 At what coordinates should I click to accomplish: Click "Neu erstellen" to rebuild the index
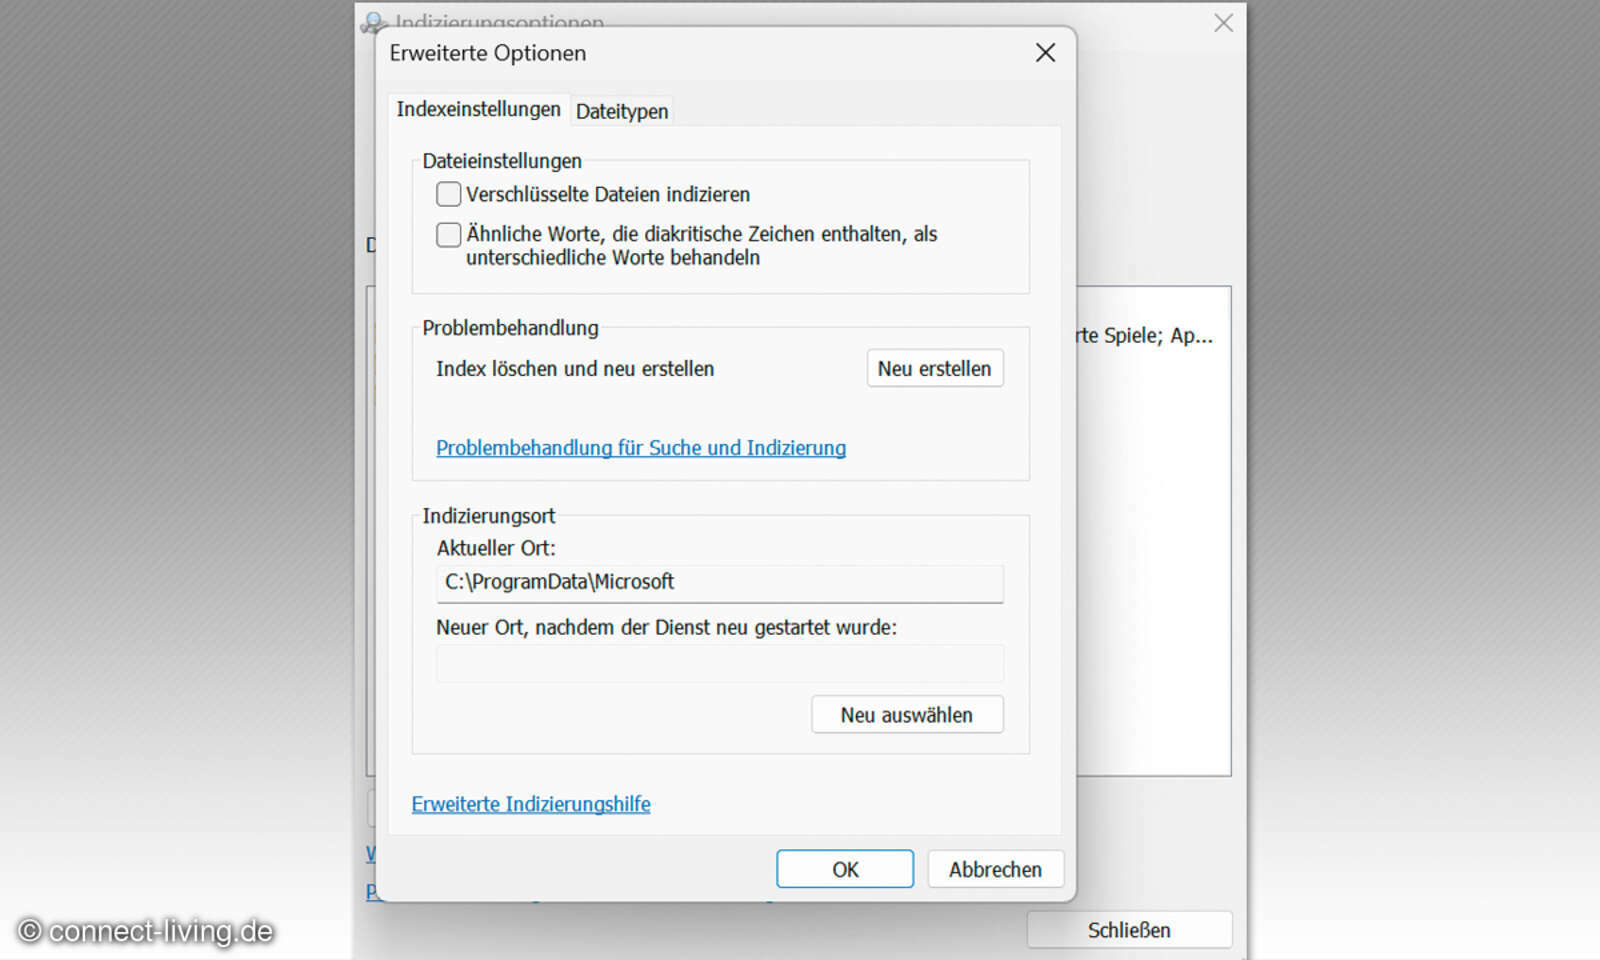tap(934, 368)
